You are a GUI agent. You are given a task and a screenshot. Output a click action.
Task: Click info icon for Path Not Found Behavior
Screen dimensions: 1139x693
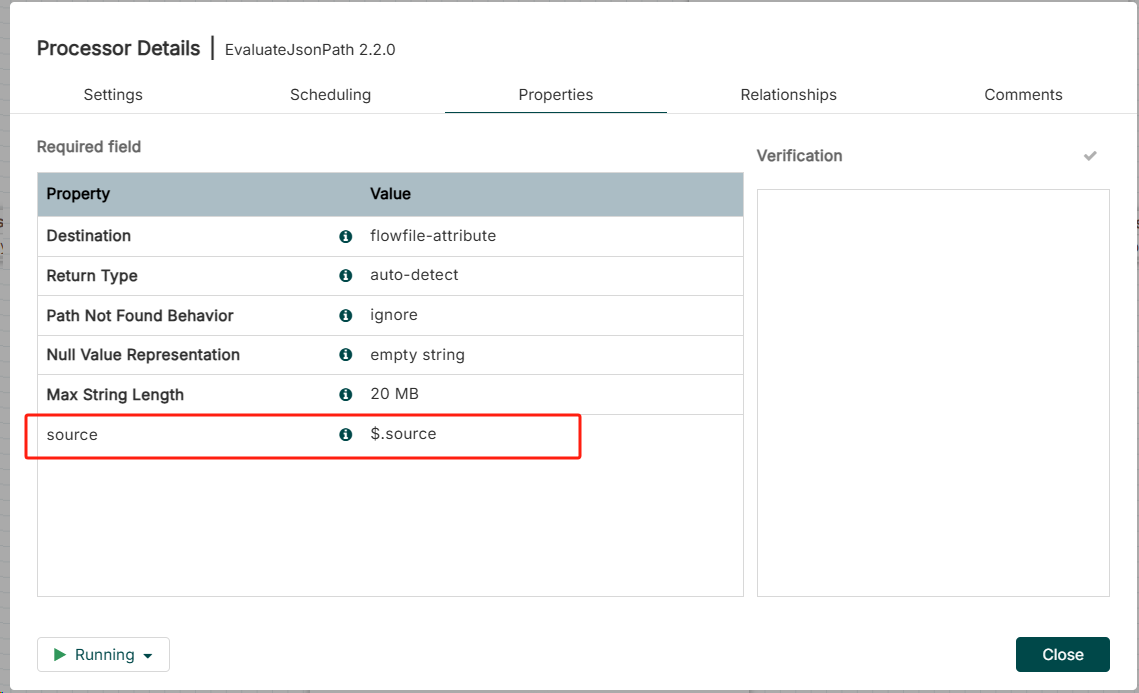pyautogui.click(x=346, y=315)
